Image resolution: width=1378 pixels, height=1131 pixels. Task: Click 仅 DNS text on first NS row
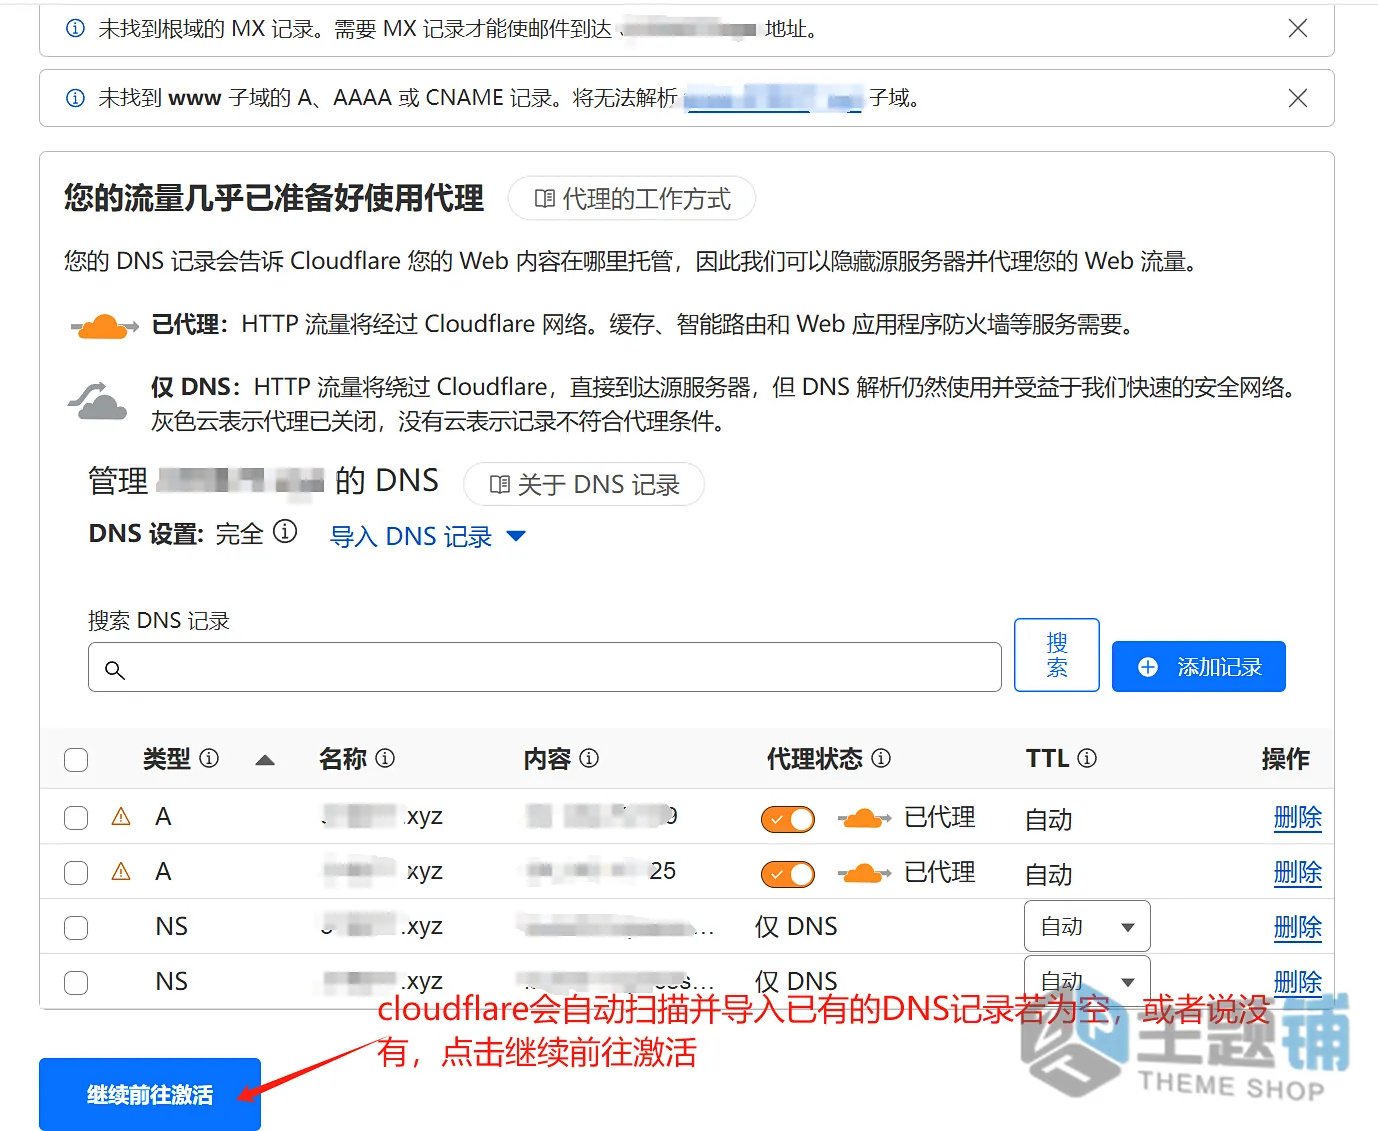tap(796, 927)
